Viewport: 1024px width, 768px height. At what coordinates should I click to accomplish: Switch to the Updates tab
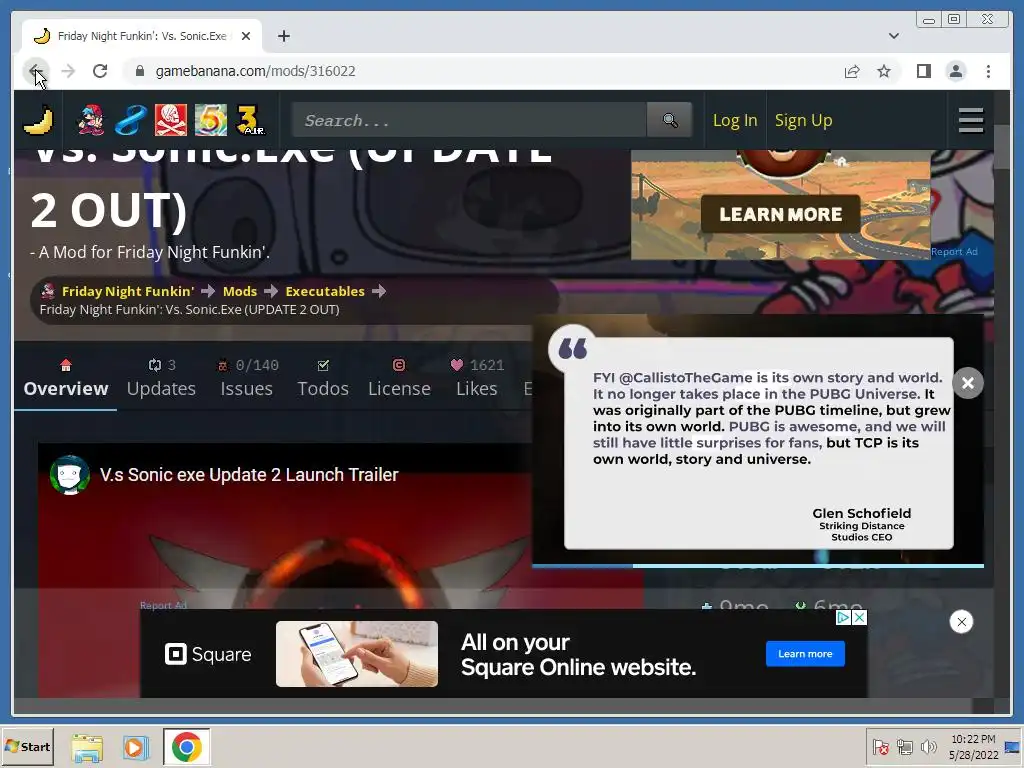(x=161, y=379)
